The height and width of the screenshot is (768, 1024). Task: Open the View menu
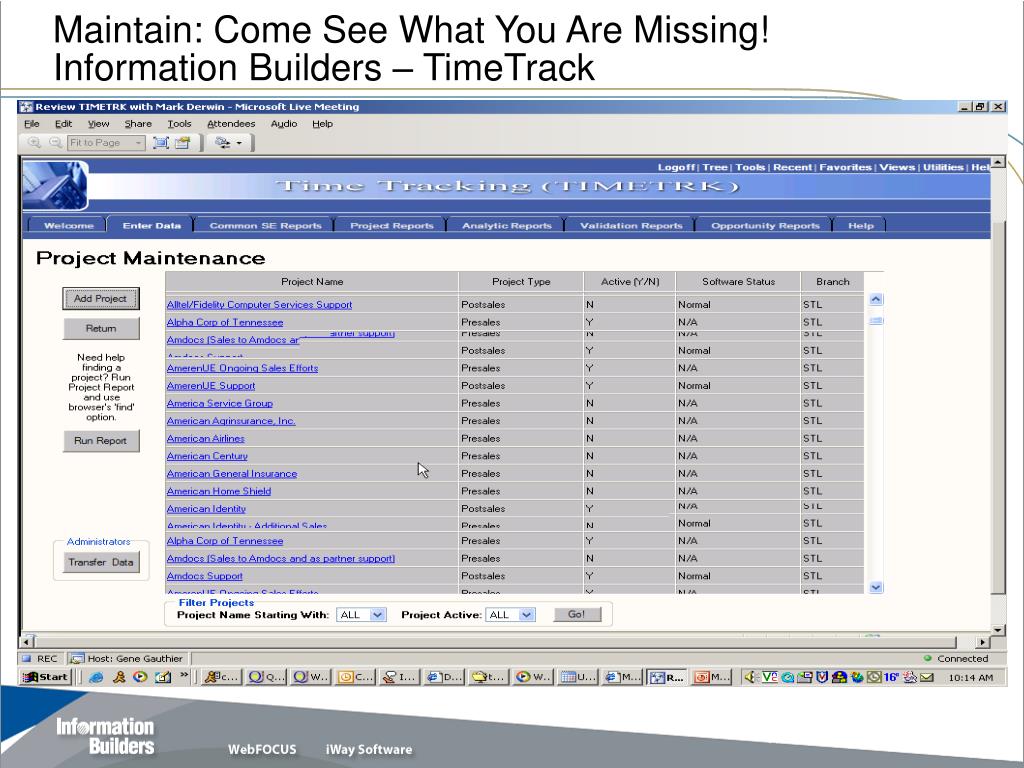click(x=99, y=123)
